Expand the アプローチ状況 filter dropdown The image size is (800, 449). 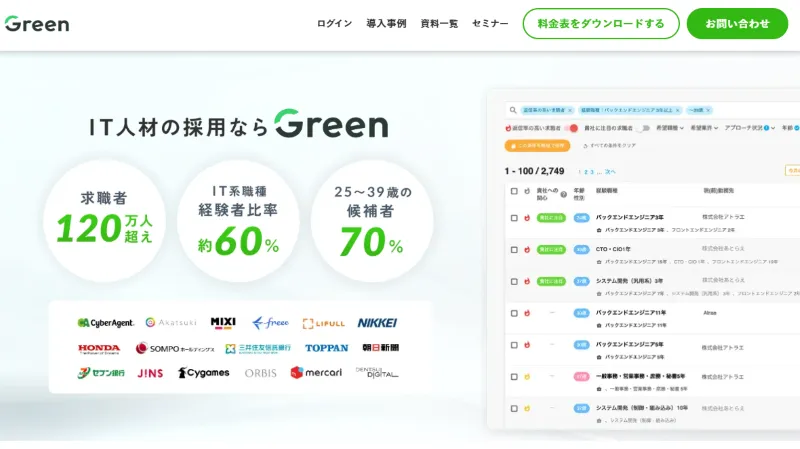point(749,128)
